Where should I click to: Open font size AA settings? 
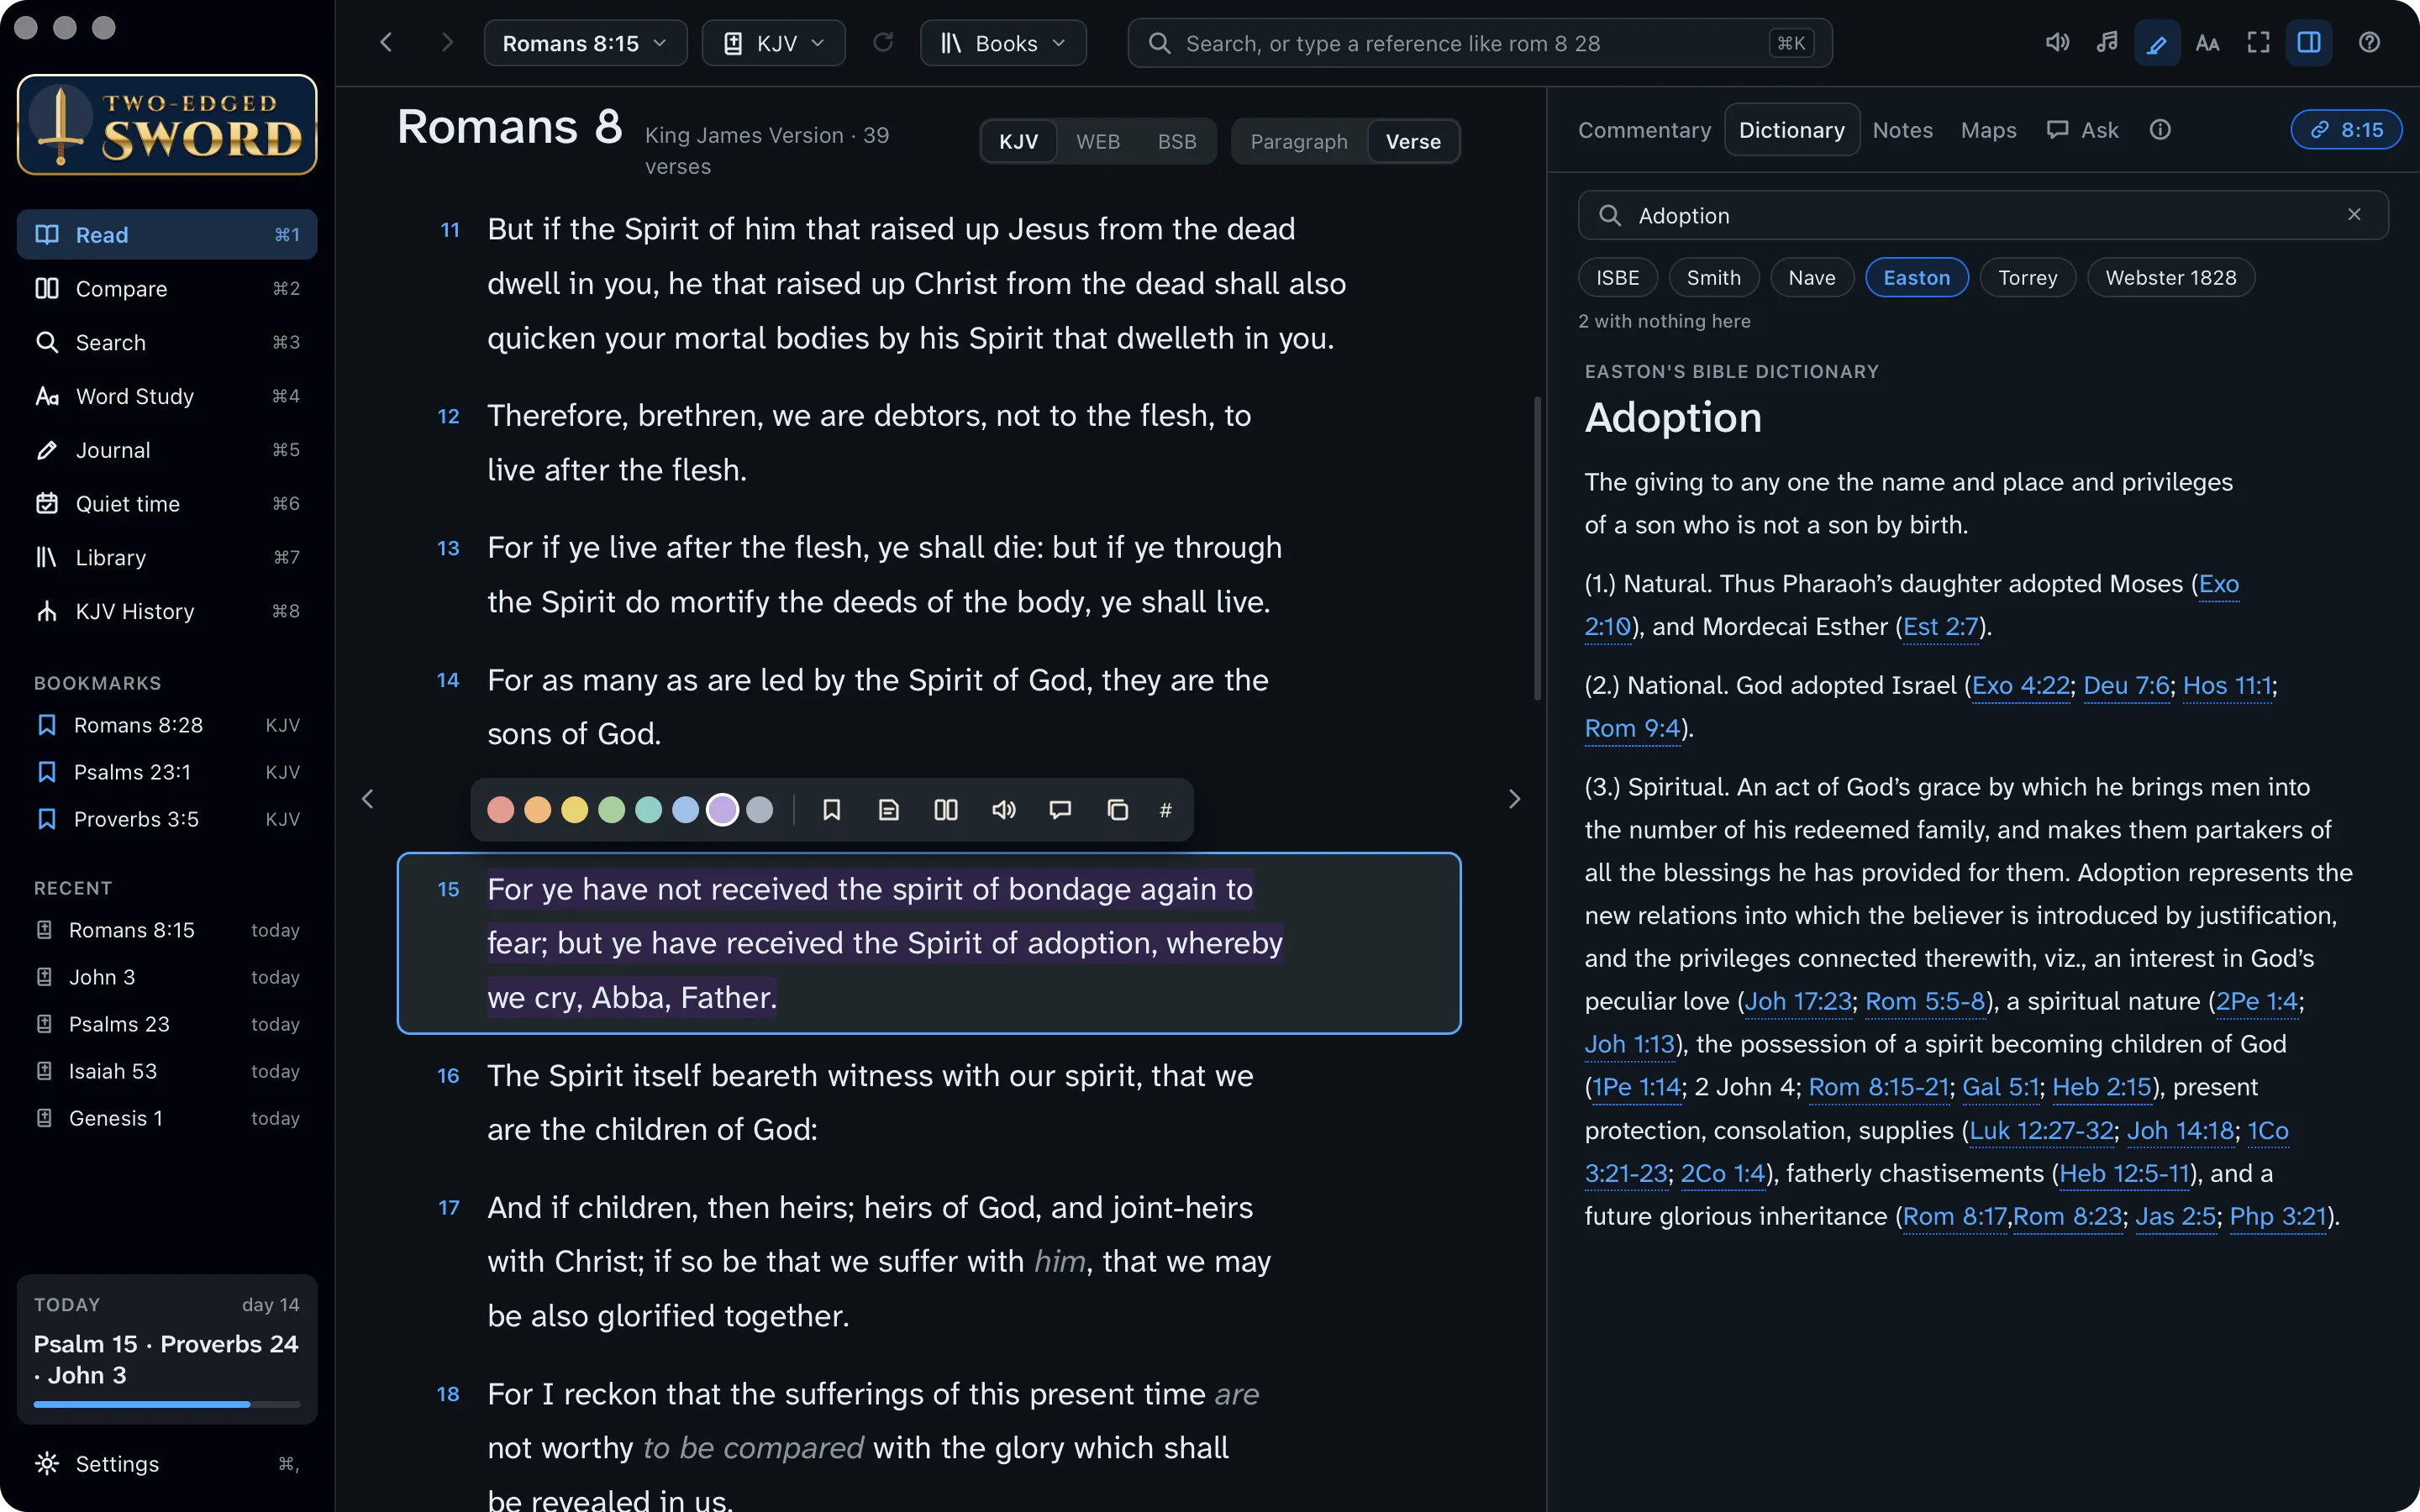(2207, 43)
